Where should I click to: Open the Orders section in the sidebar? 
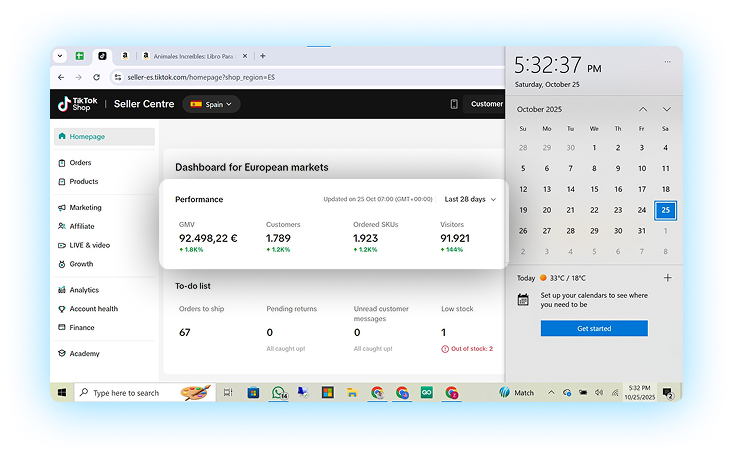coord(80,163)
